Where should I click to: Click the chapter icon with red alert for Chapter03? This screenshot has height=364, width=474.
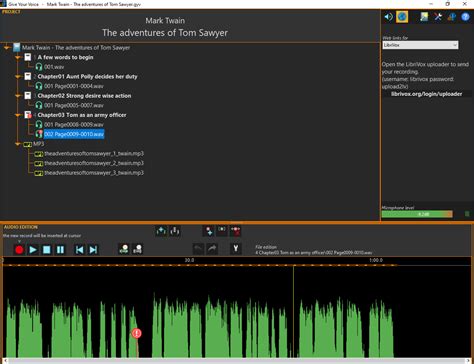(x=28, y=115)
